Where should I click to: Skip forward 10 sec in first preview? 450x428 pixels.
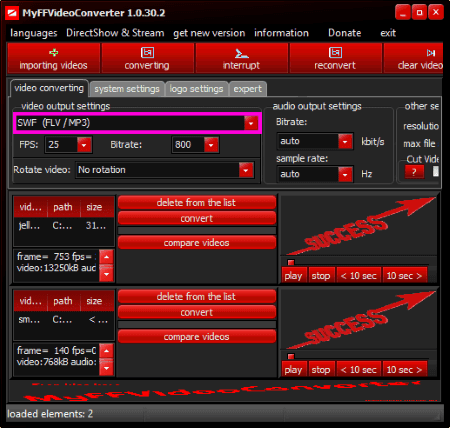pyautogui.click(x=405, y=276)
